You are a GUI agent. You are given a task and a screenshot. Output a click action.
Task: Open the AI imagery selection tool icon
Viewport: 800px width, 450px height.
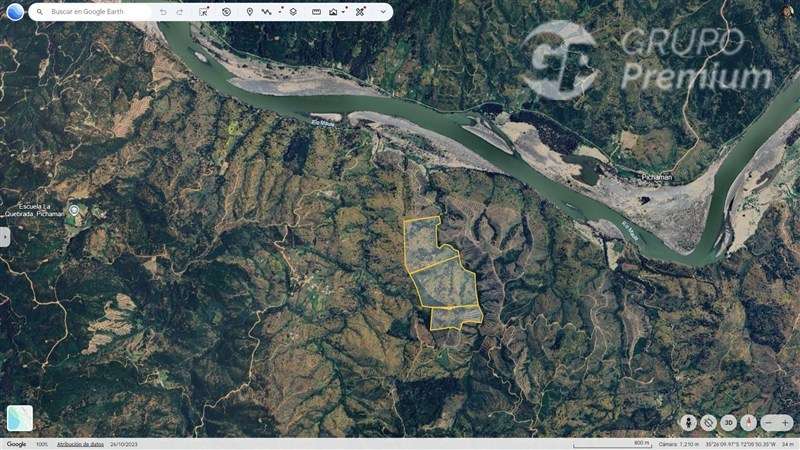point(204,12)
